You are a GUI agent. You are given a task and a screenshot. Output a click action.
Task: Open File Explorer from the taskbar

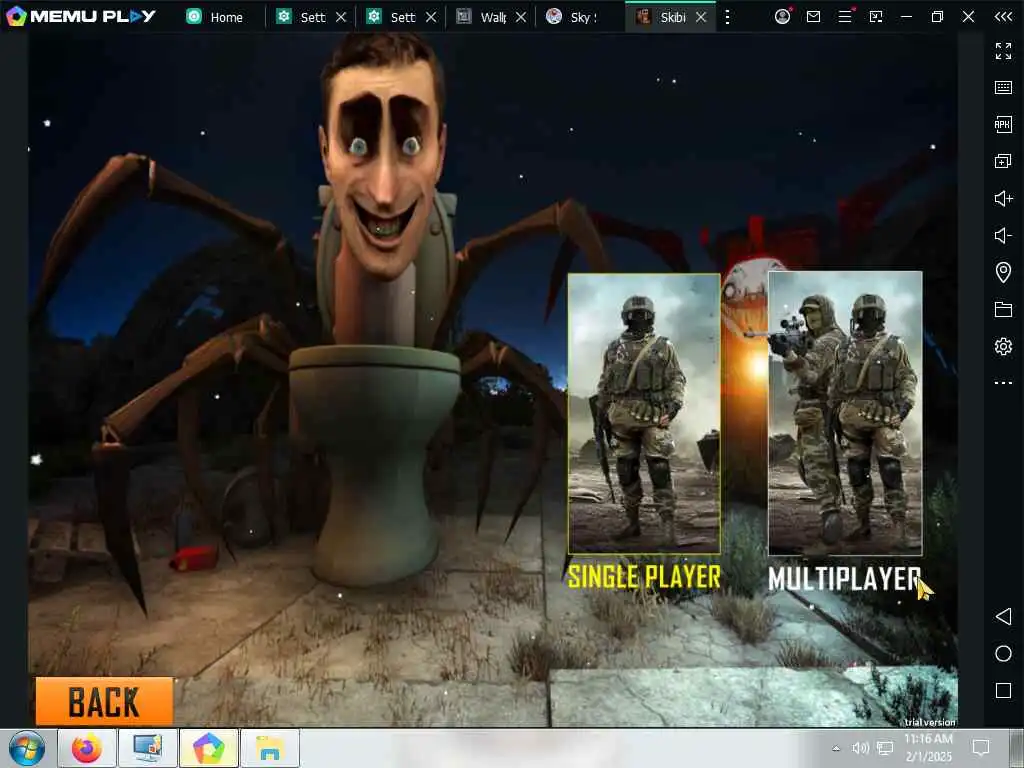270,748
